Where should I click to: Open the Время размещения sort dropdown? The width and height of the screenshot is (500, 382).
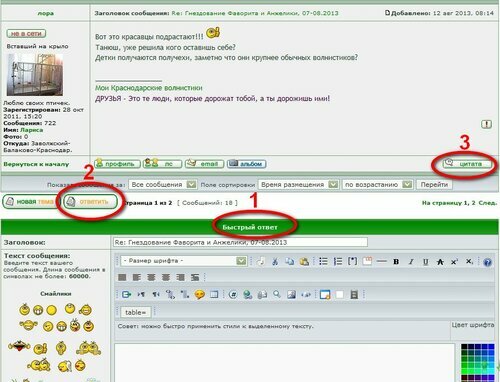pos(298,184)
